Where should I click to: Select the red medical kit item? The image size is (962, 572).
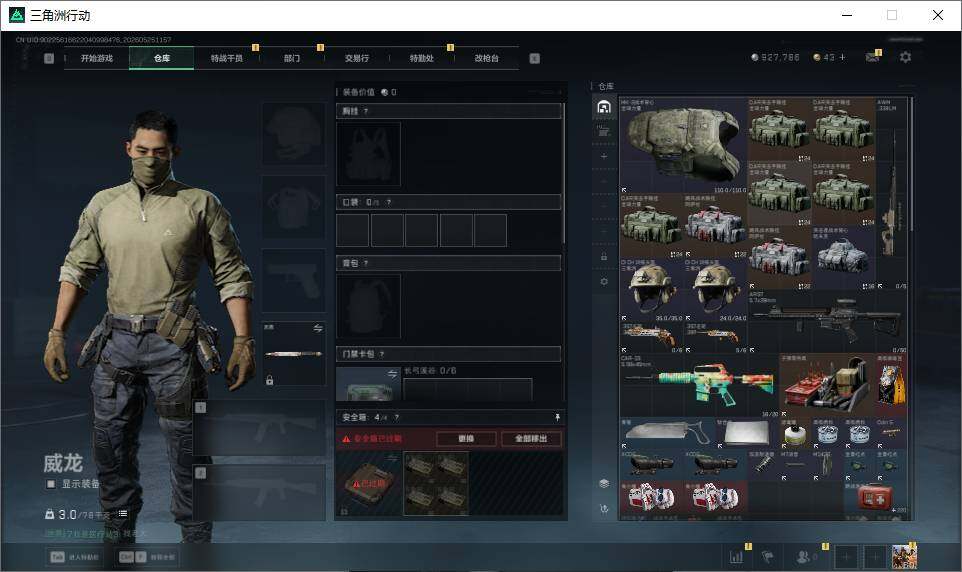pyautogui.click(x=875, y=497)
